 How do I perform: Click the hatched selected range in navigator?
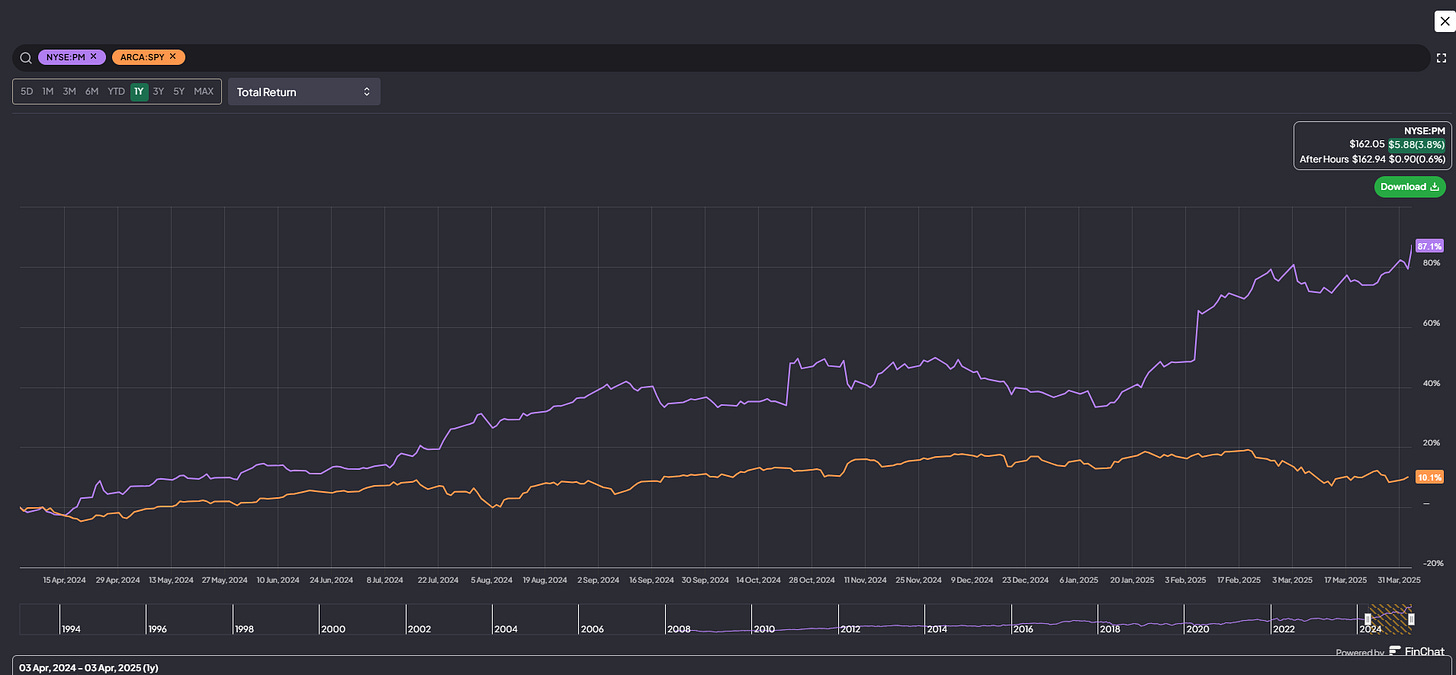pyautogui.click(x=1389, y=620)
